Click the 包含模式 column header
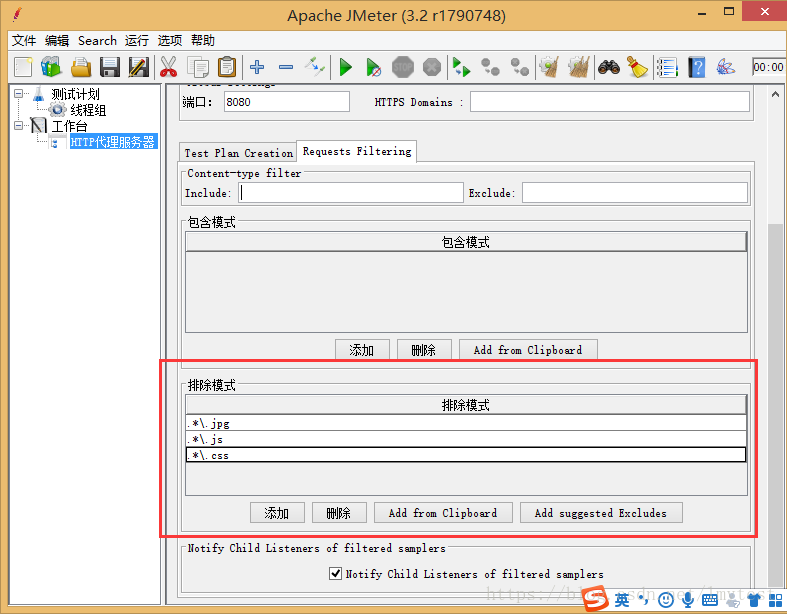 pos(466,242)
